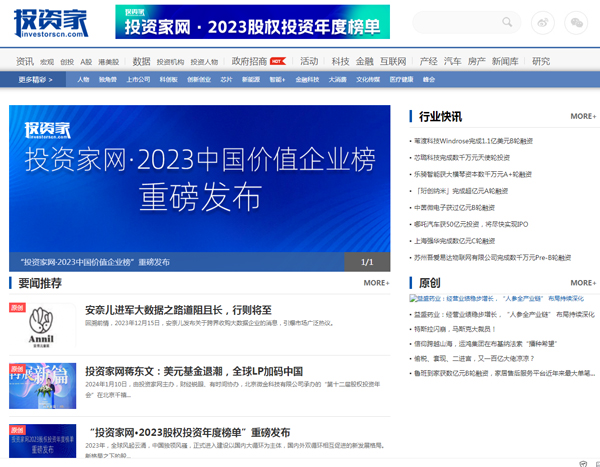This screenshot has width=600, height=467.
Task: Open the 汽车 menu item
Action: [x=453, y=61]
